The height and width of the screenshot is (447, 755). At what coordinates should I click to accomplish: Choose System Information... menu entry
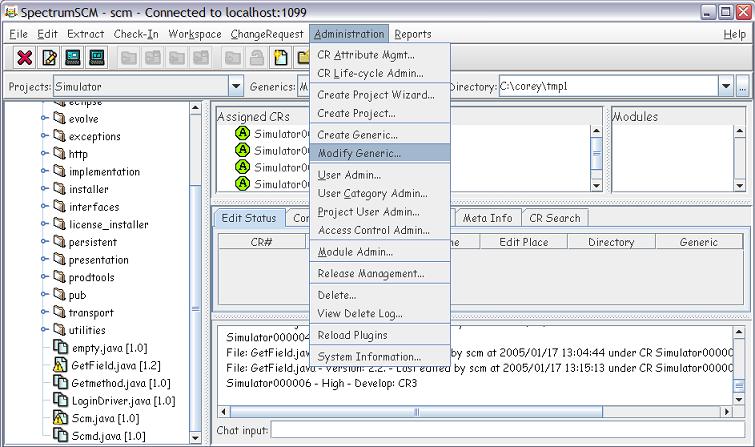pyautogui.click(x=380, y=357)
